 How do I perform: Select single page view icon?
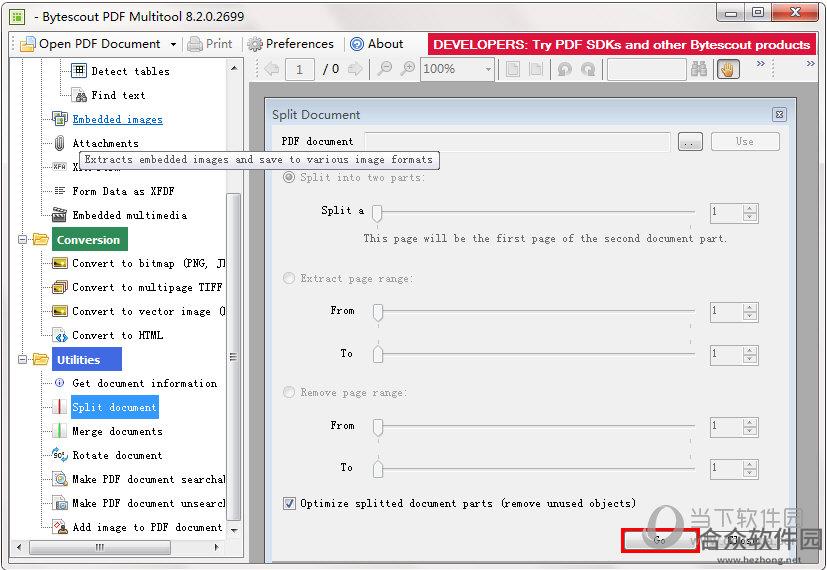pyautogui.click(x=513, y=69)
